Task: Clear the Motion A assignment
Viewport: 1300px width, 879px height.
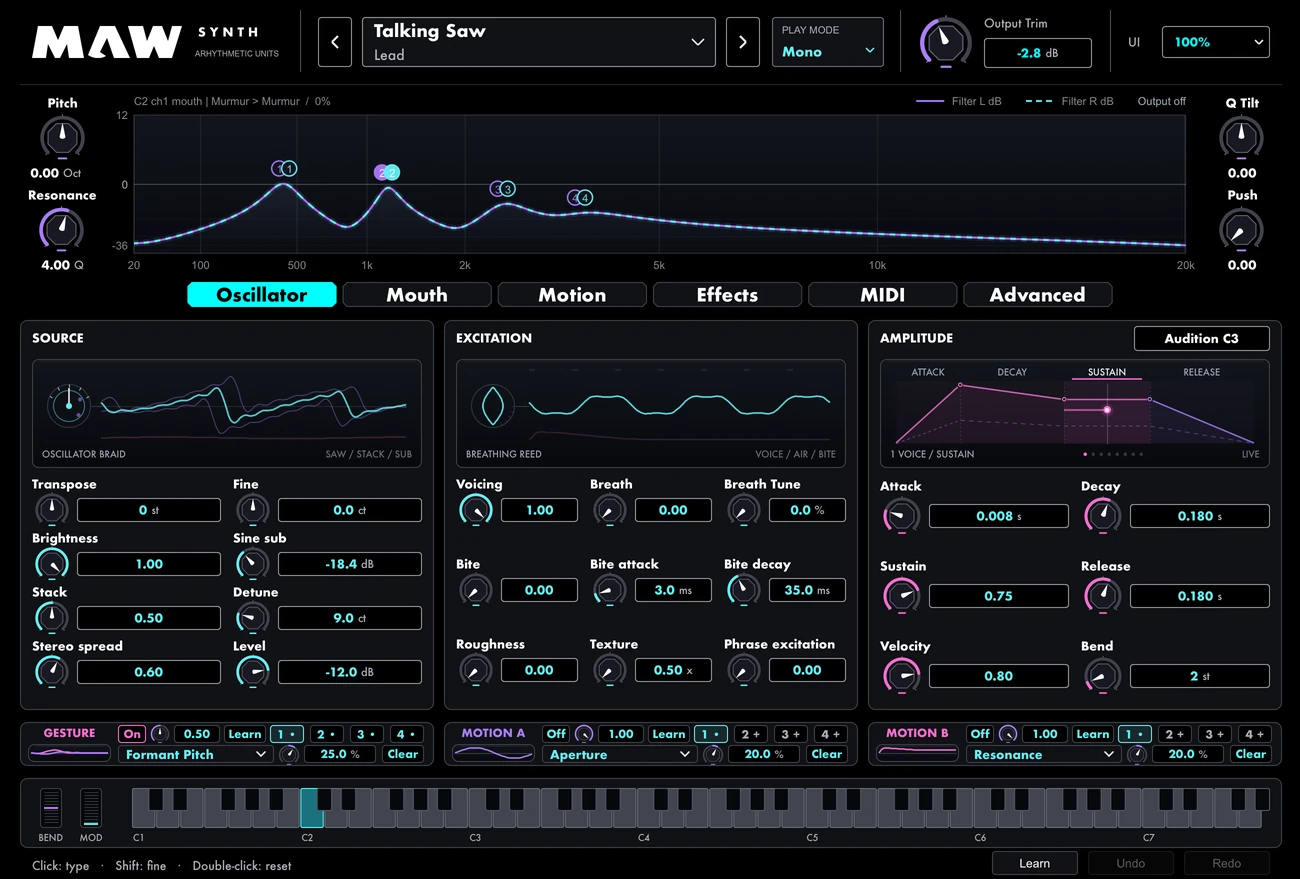Action: tap(826, 755)
